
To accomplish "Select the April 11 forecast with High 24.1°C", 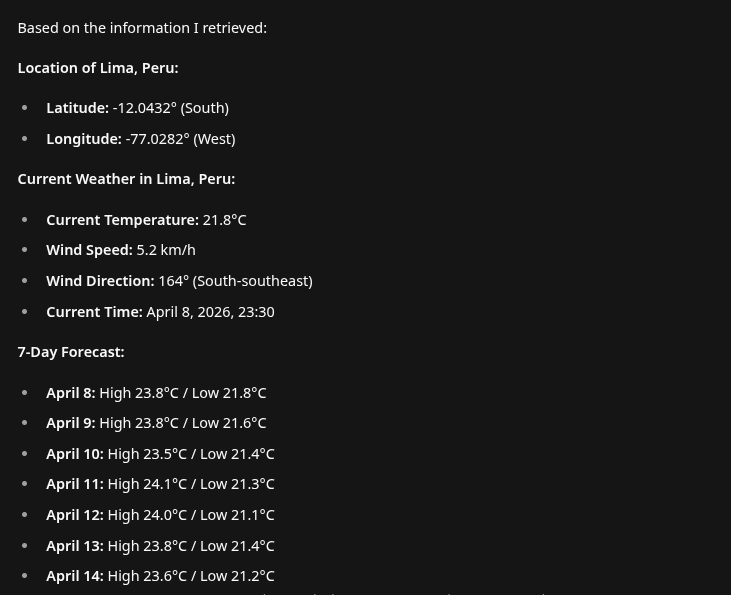I will pyautogui.click(x=160, y=484).
